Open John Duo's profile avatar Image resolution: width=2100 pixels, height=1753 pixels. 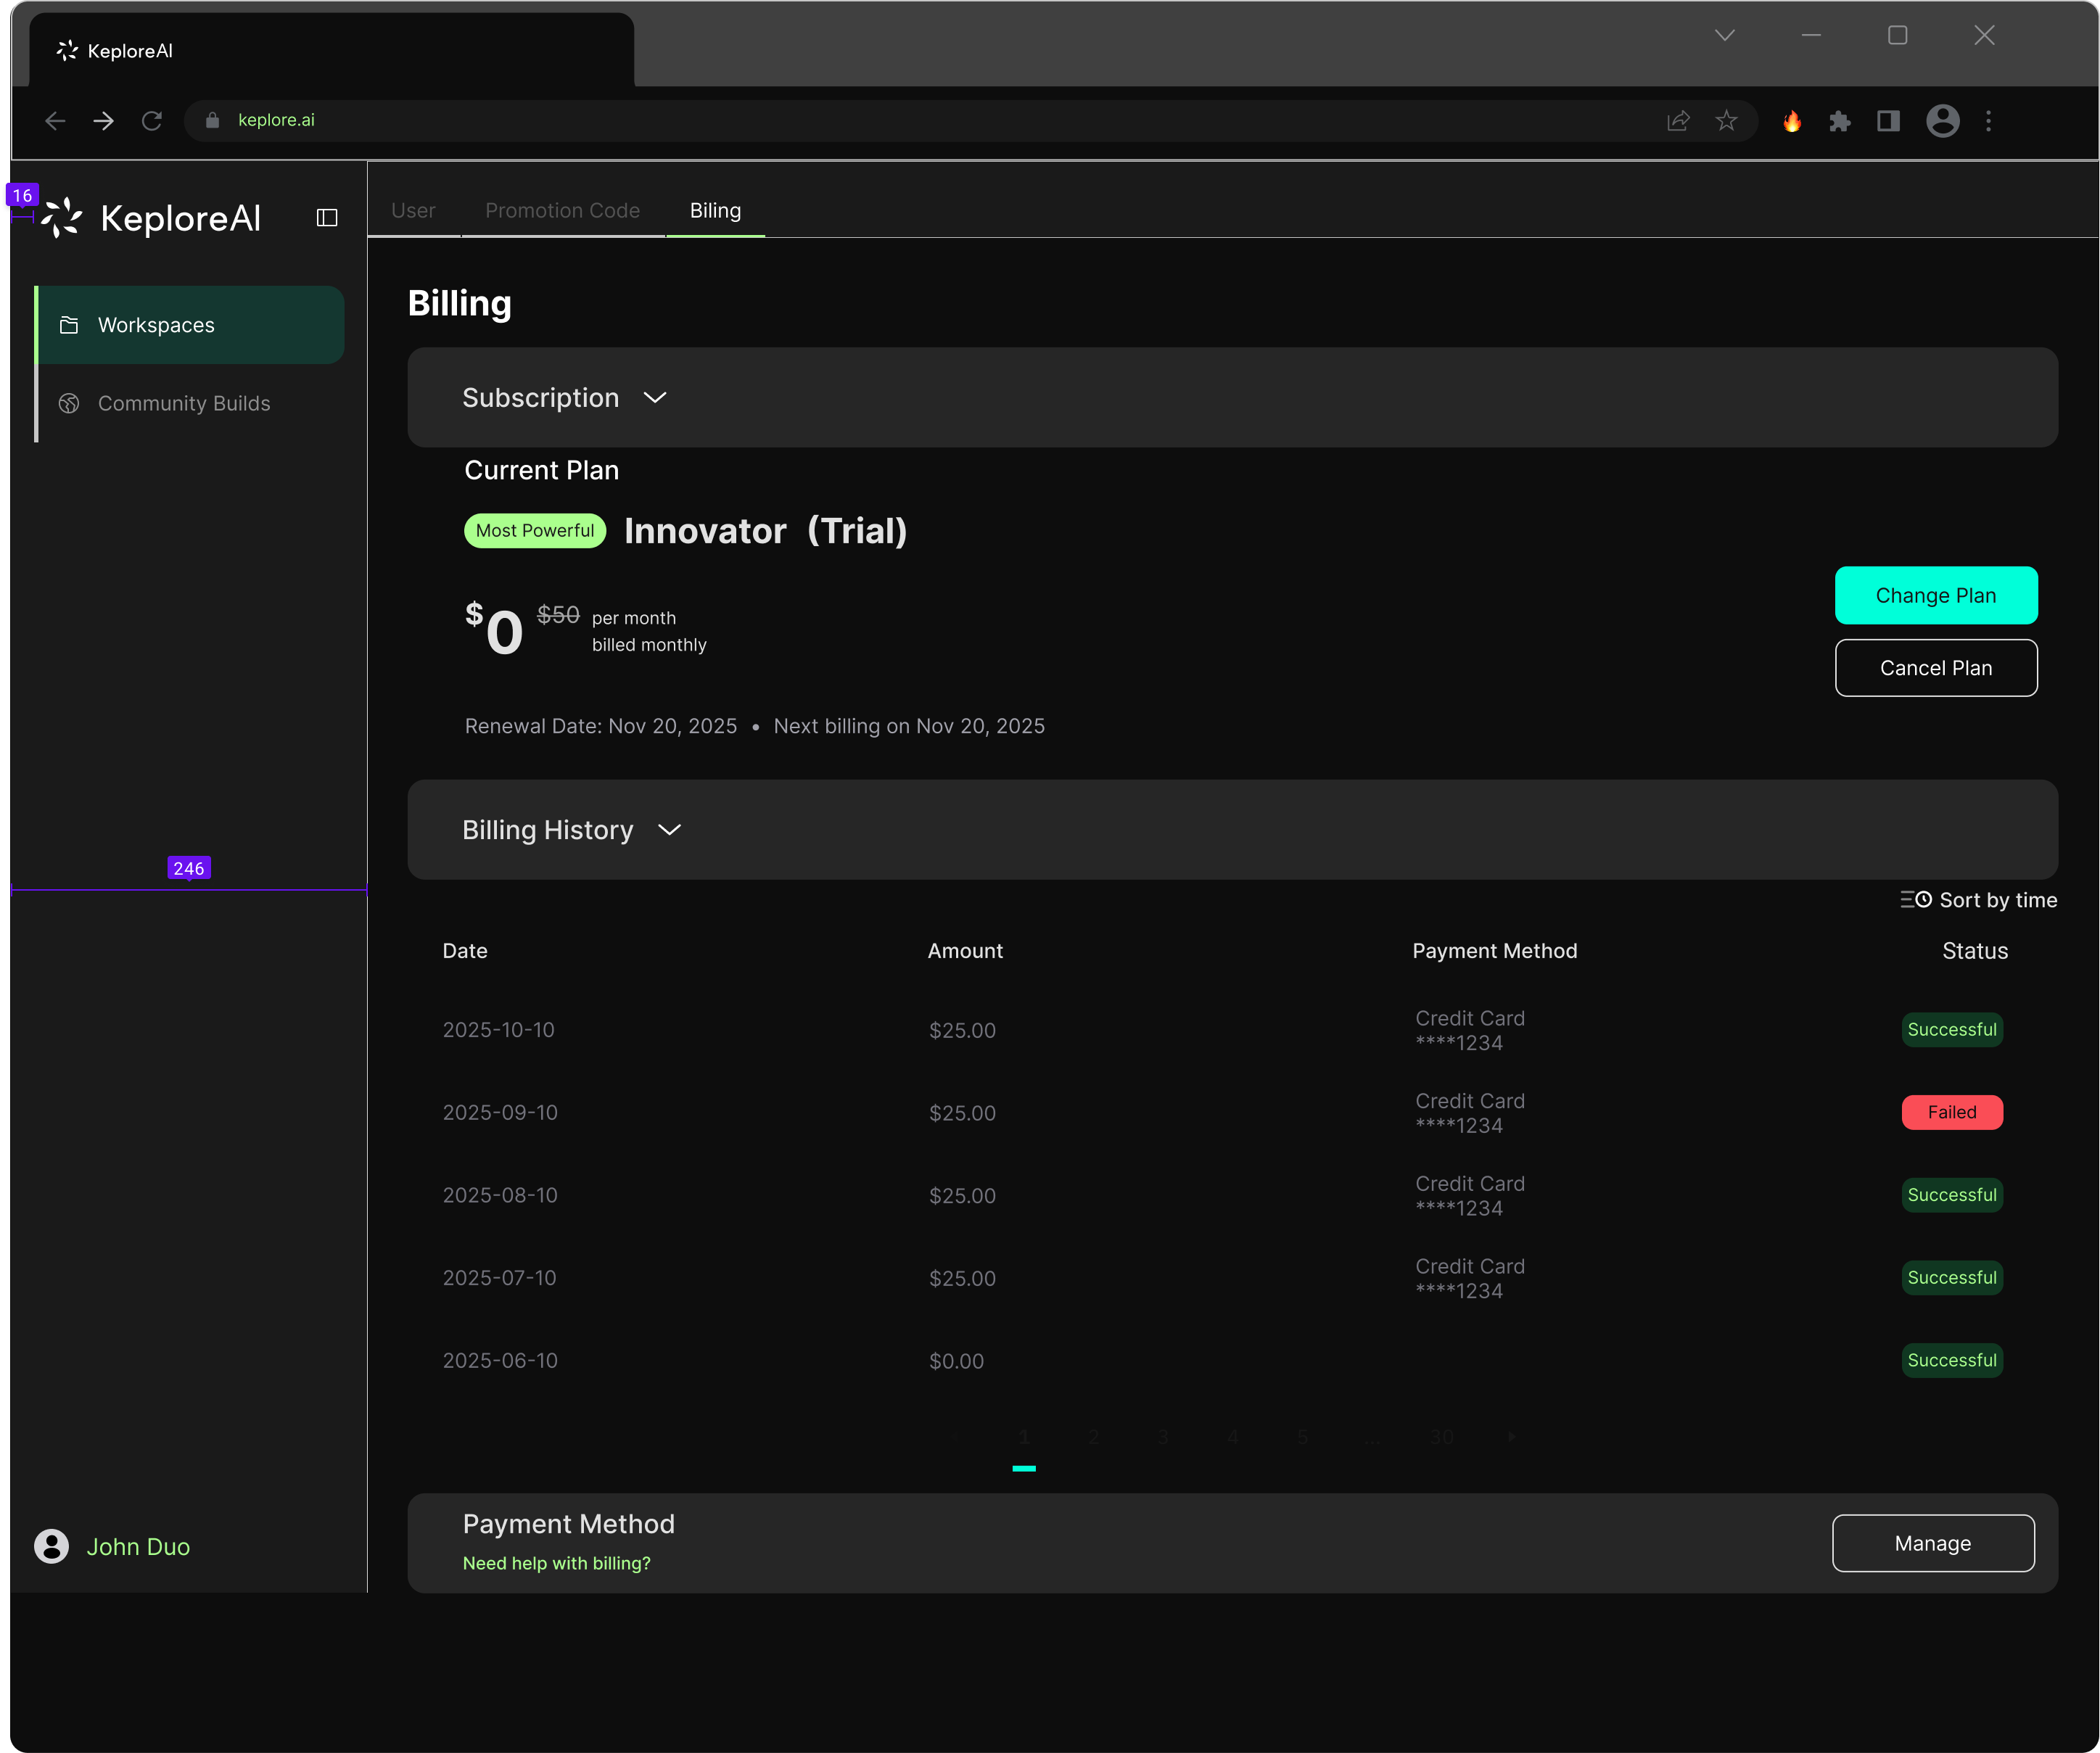coord(49,1546)
